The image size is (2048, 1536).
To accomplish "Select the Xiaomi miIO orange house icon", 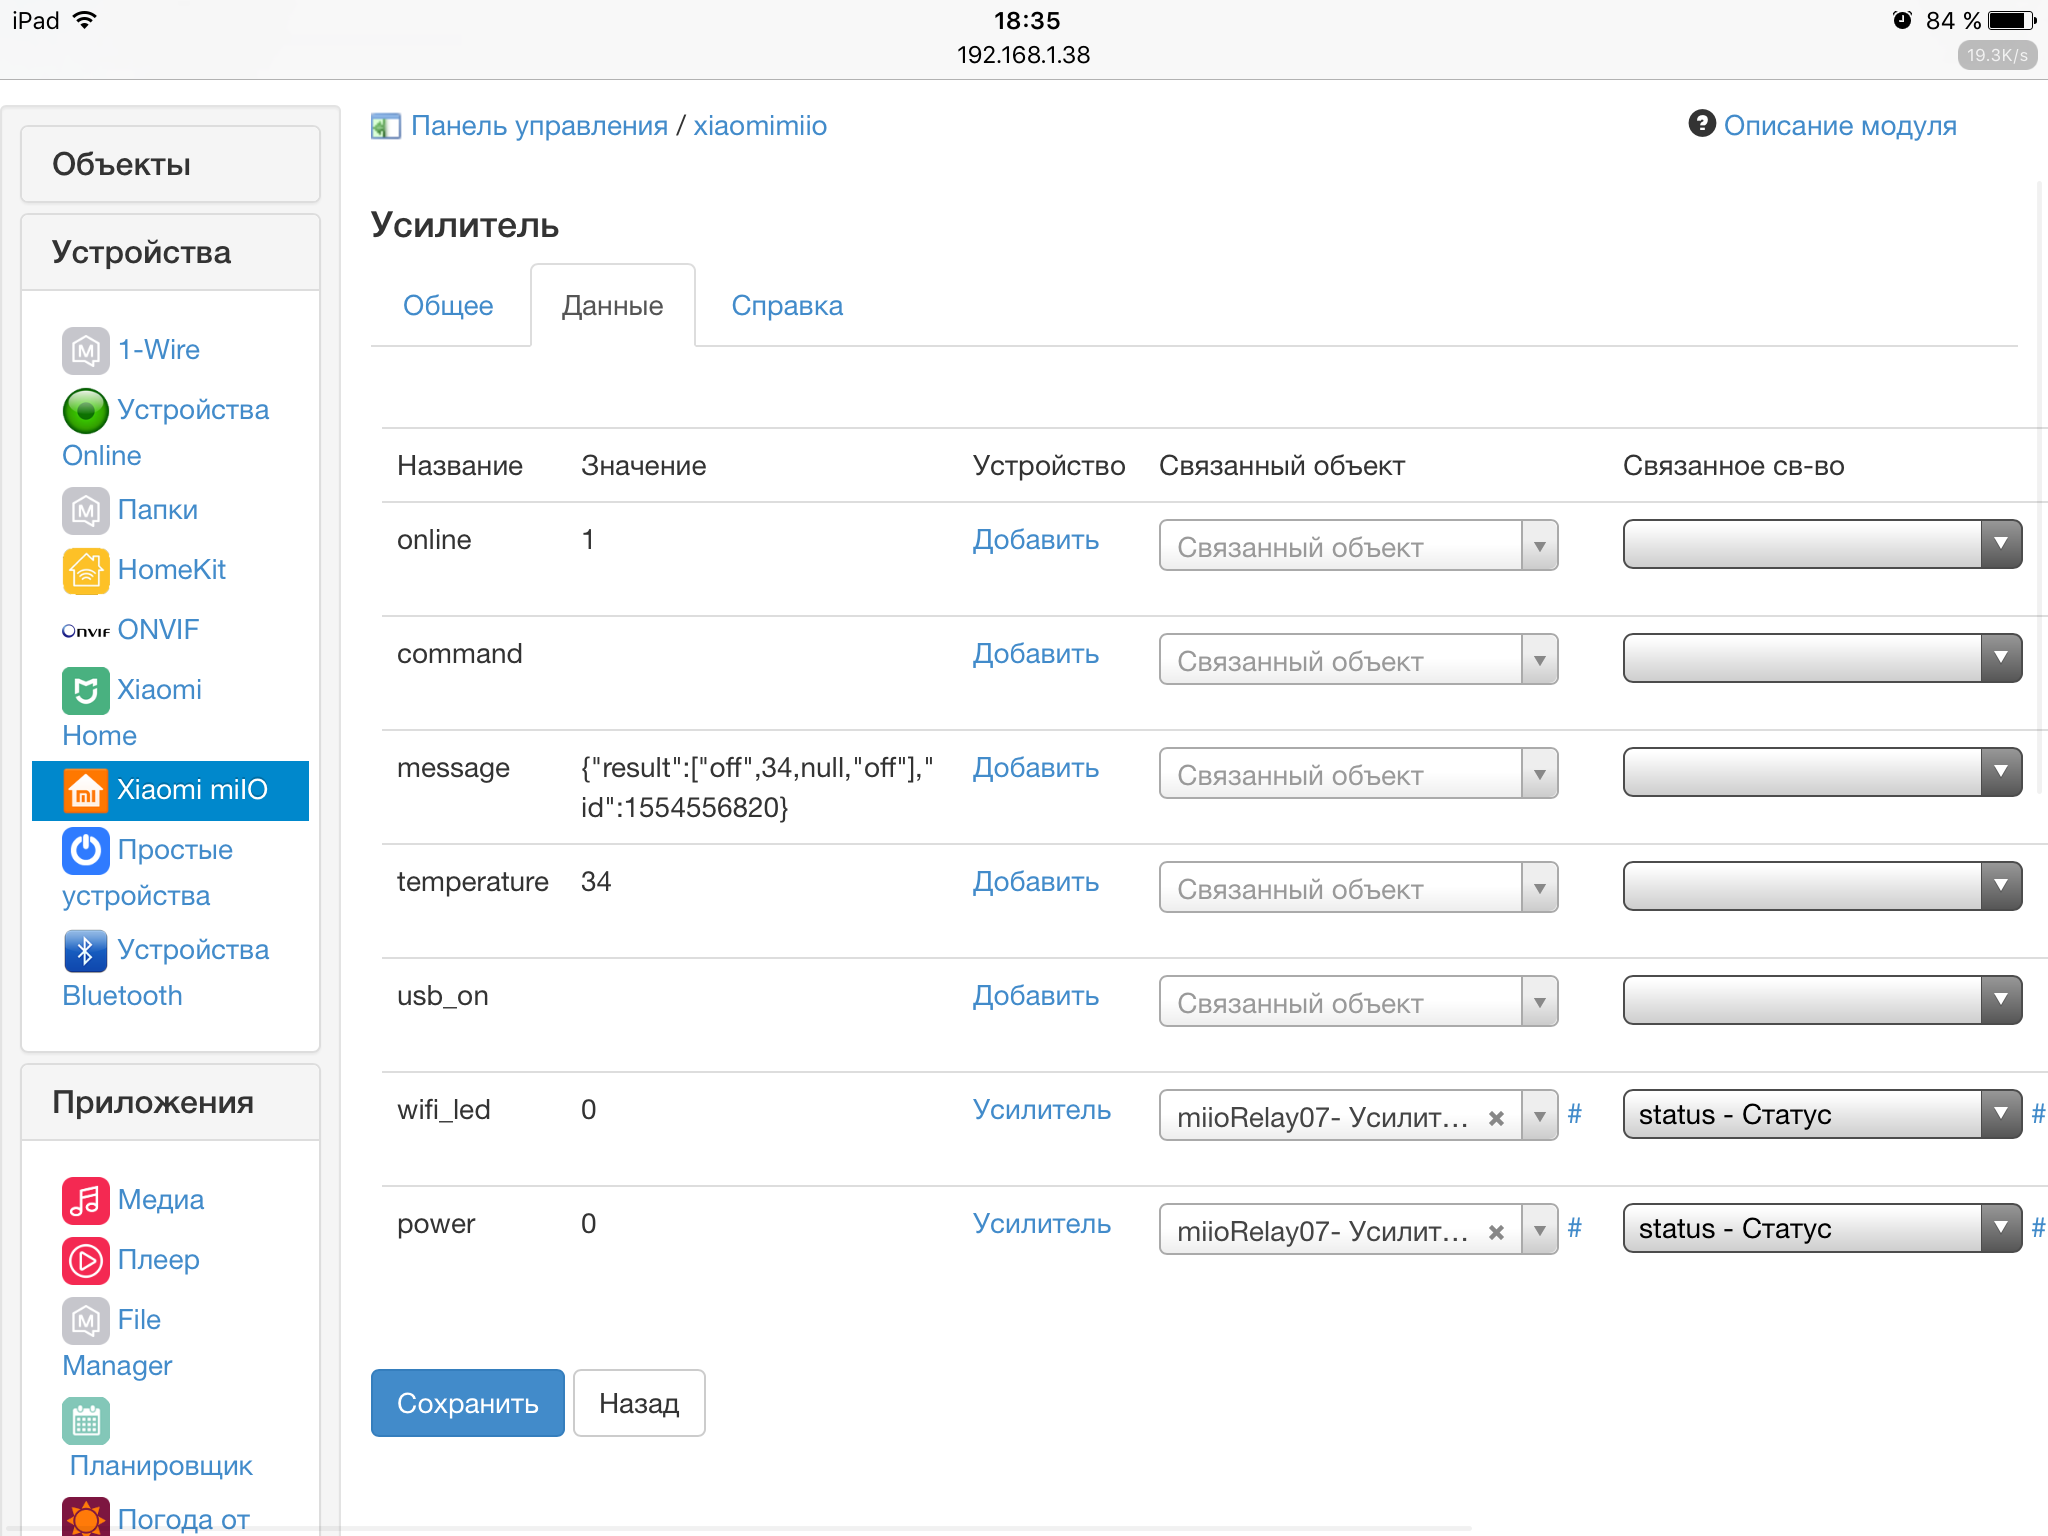I will coord(86,790).
